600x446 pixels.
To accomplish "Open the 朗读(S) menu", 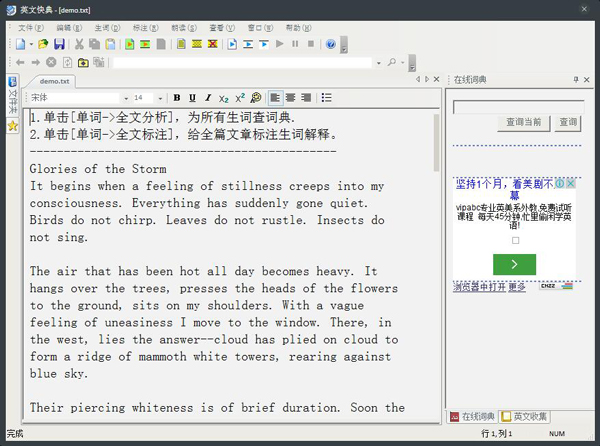I will (184, 28).
